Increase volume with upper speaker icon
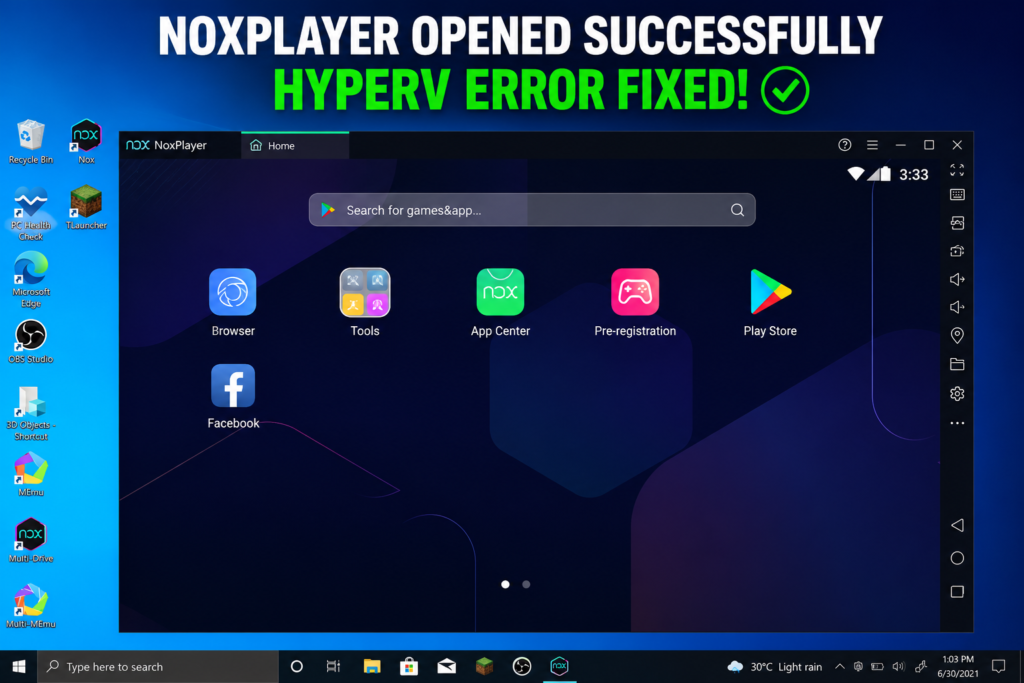The image size is (1024, 683). click(957, 279)
